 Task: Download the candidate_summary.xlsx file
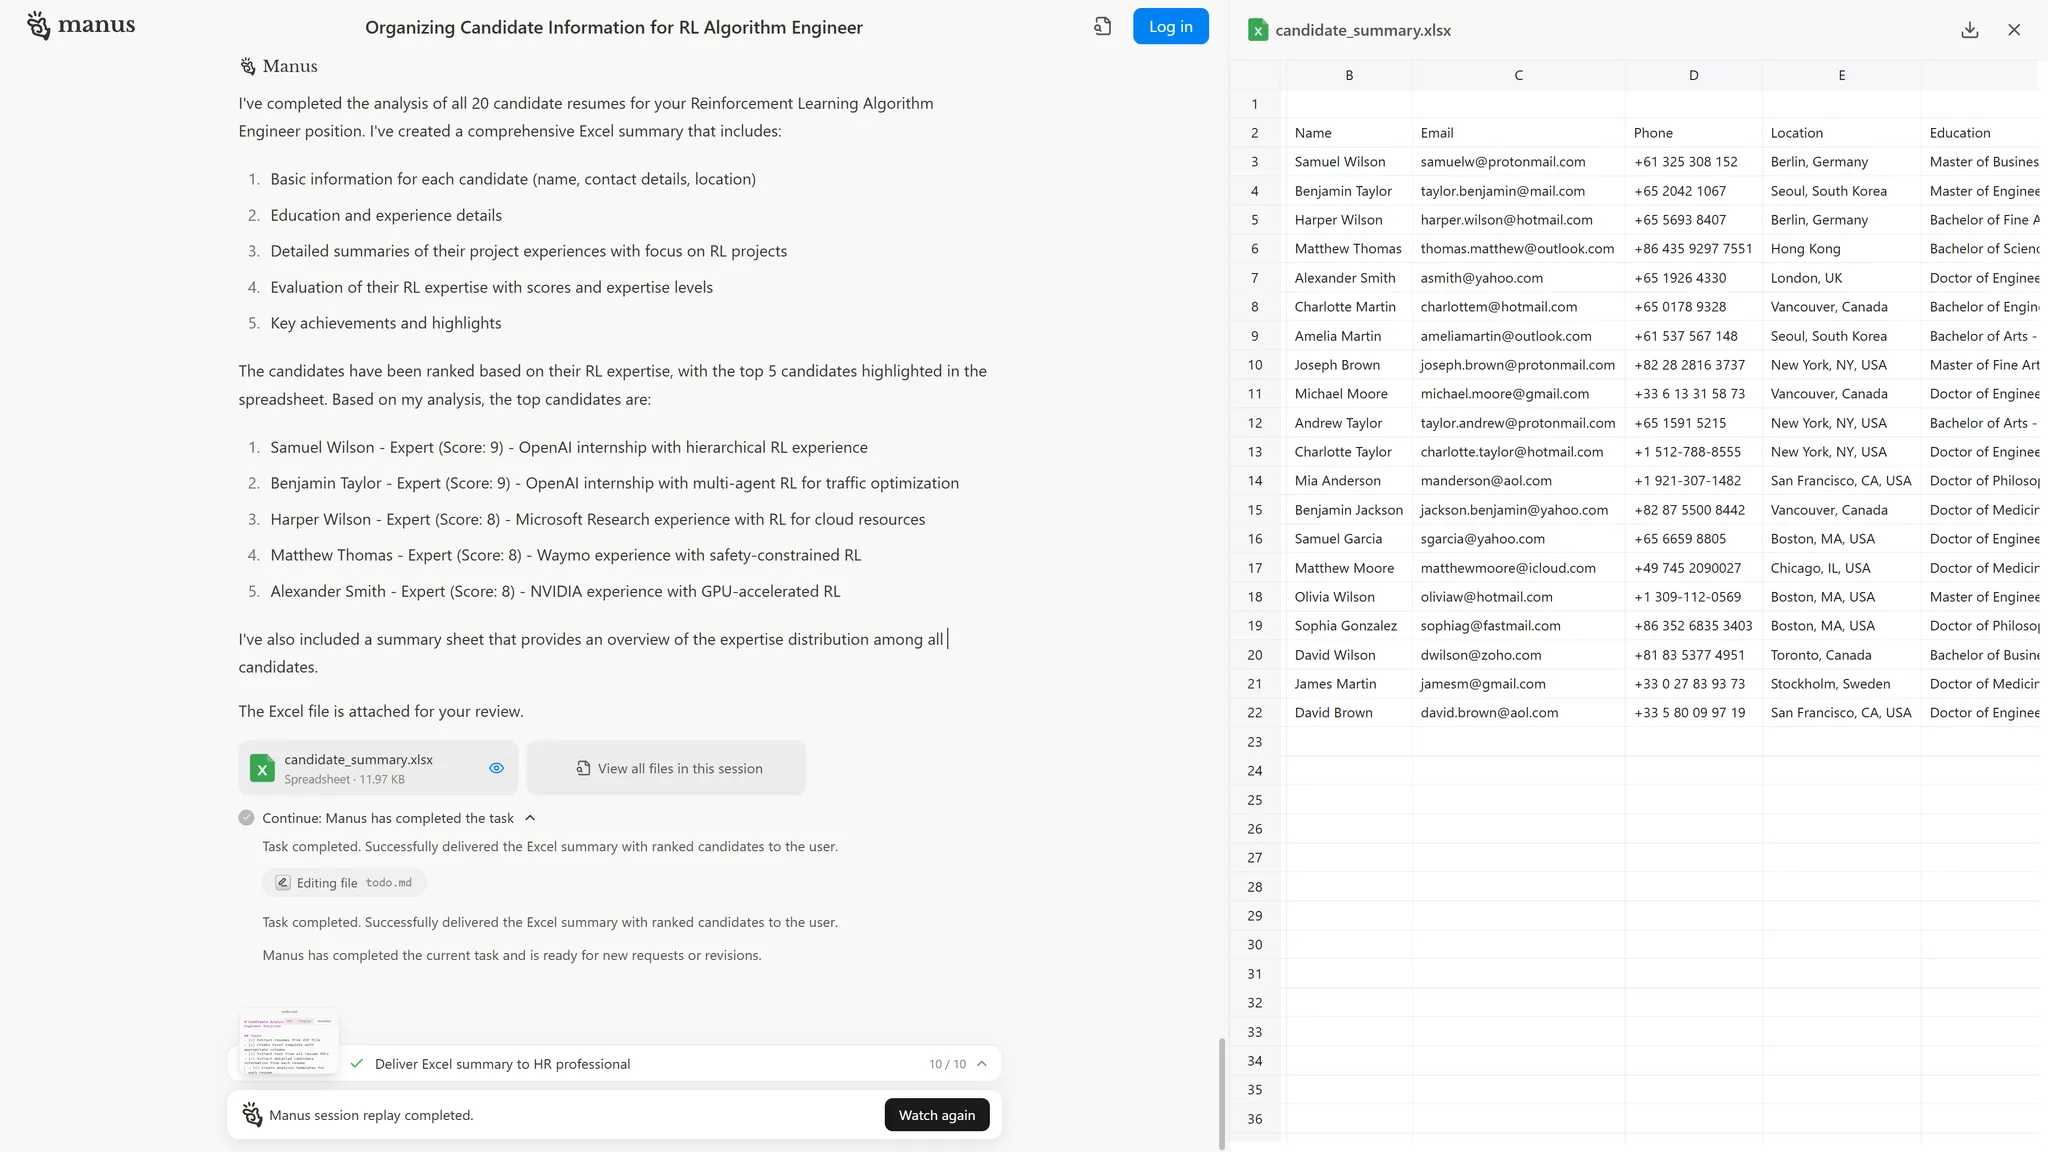[x=1969, y=30]
